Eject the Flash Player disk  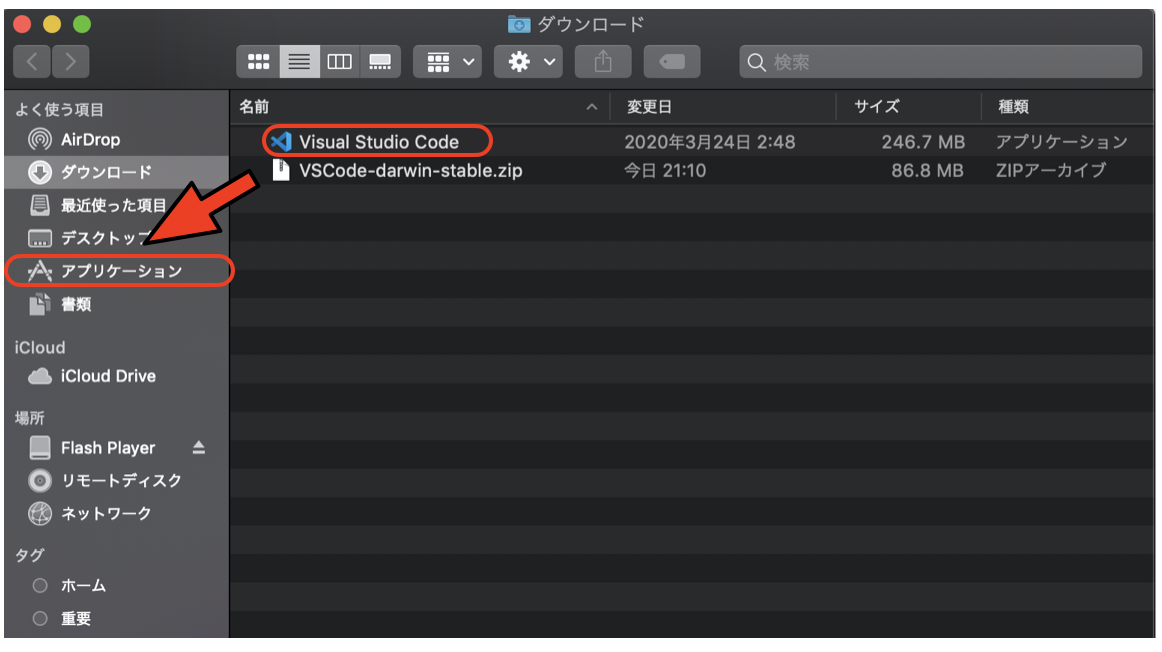point(199,448)
